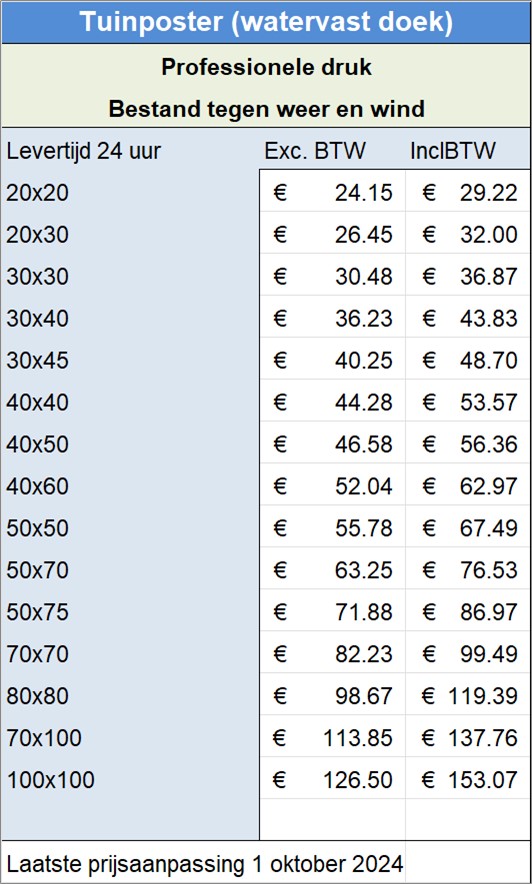Select the Professionele druk heading
532x884 pixels.
tap(267, 68)
